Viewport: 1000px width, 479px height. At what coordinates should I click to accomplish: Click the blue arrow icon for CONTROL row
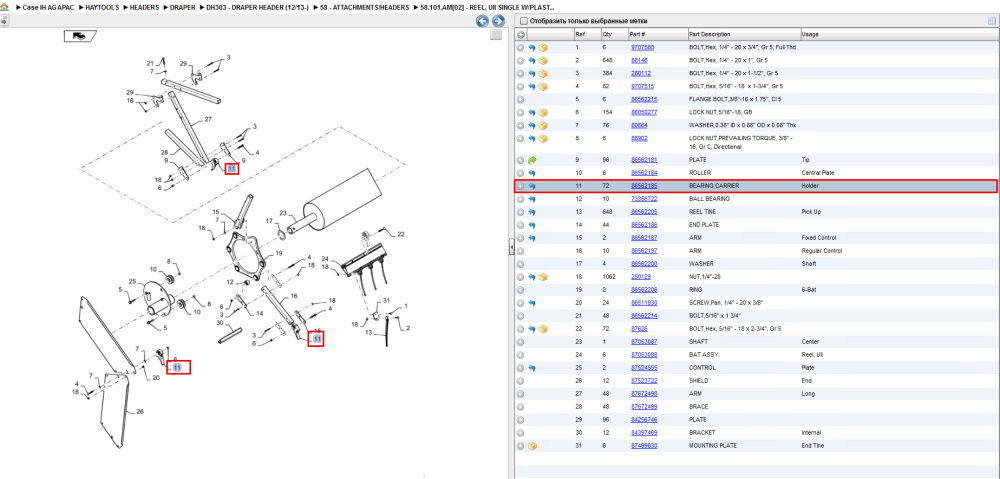point(531,368)
